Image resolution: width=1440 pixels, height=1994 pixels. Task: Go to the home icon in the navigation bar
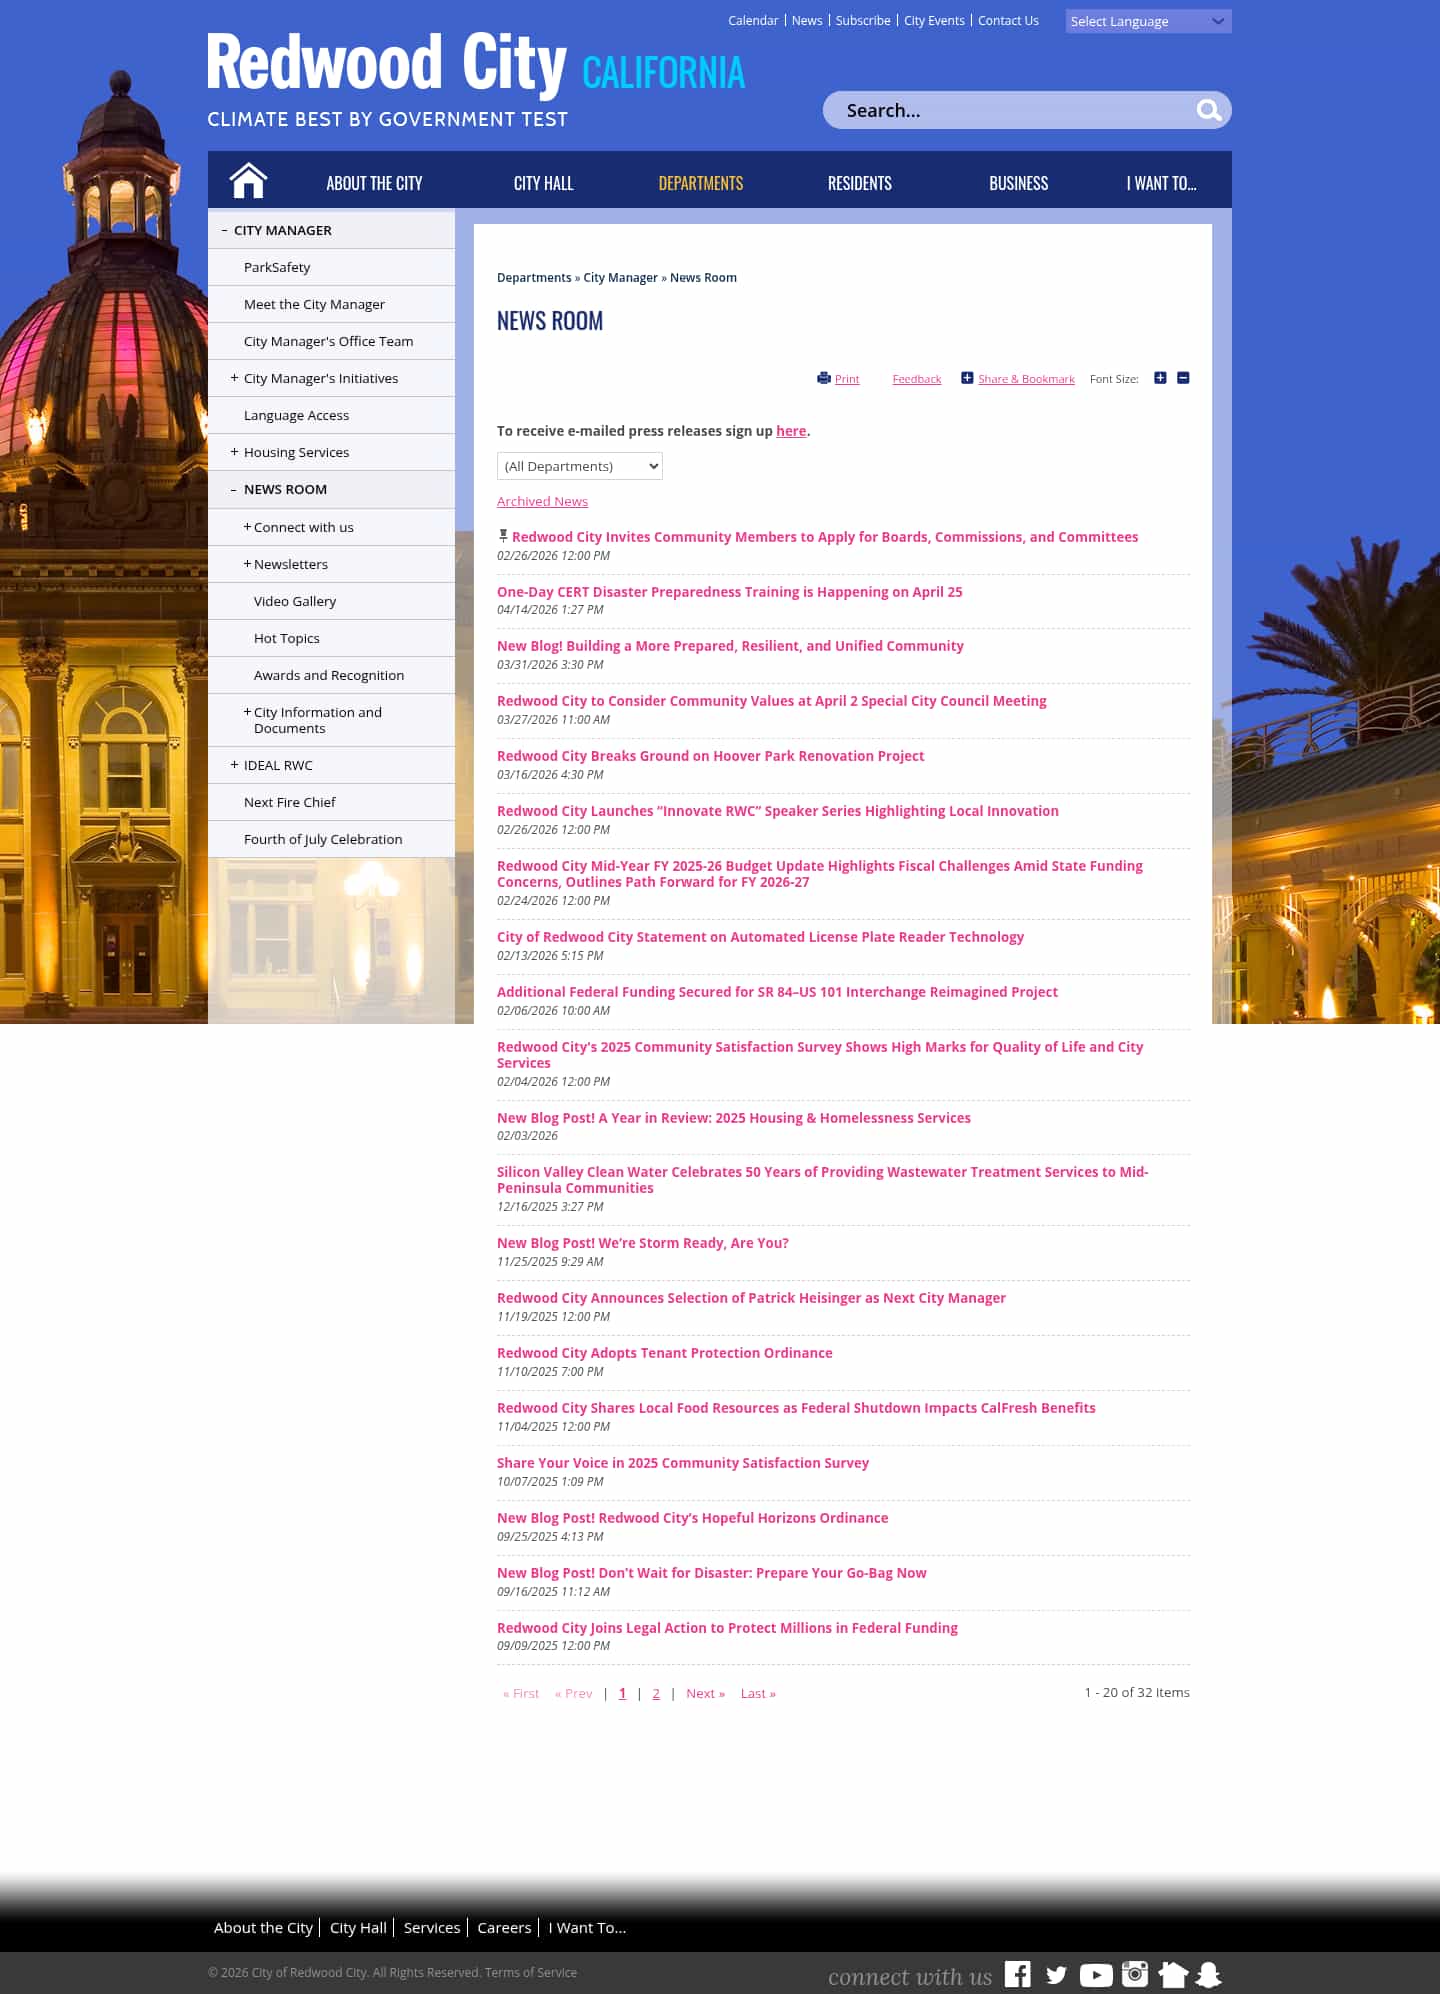point(248,181)
